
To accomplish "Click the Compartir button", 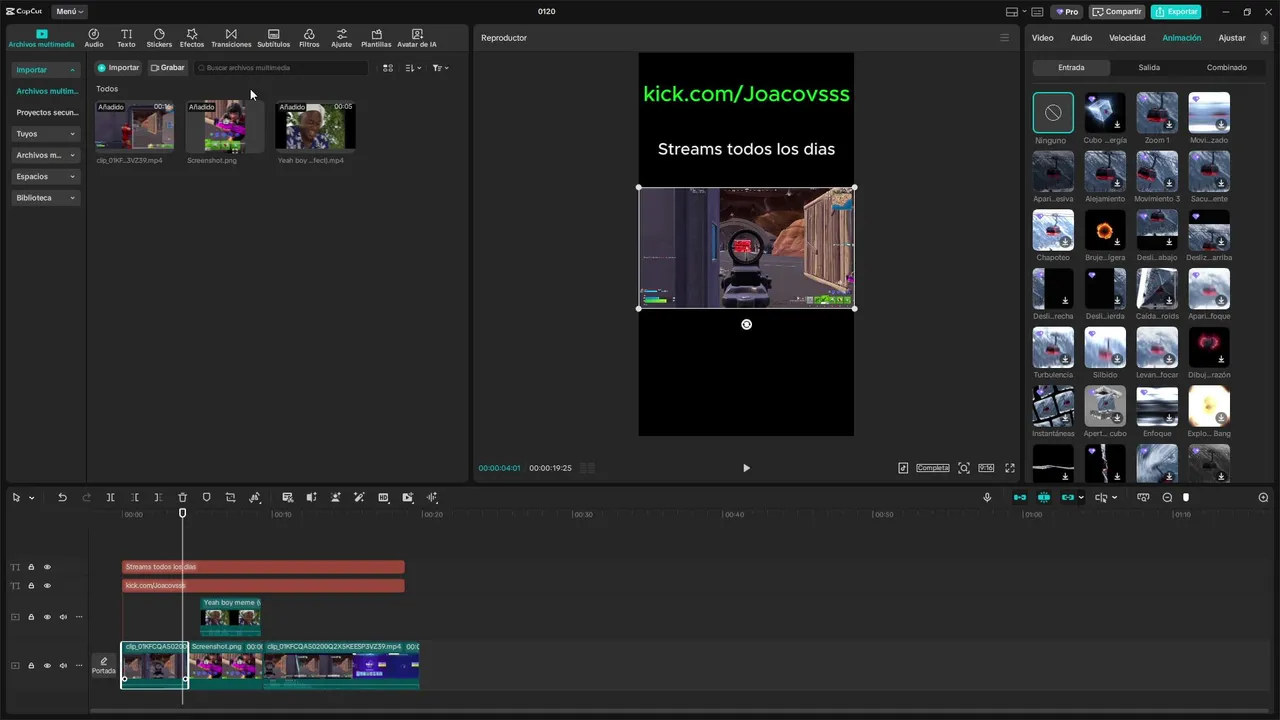I will click(1117, 12).
